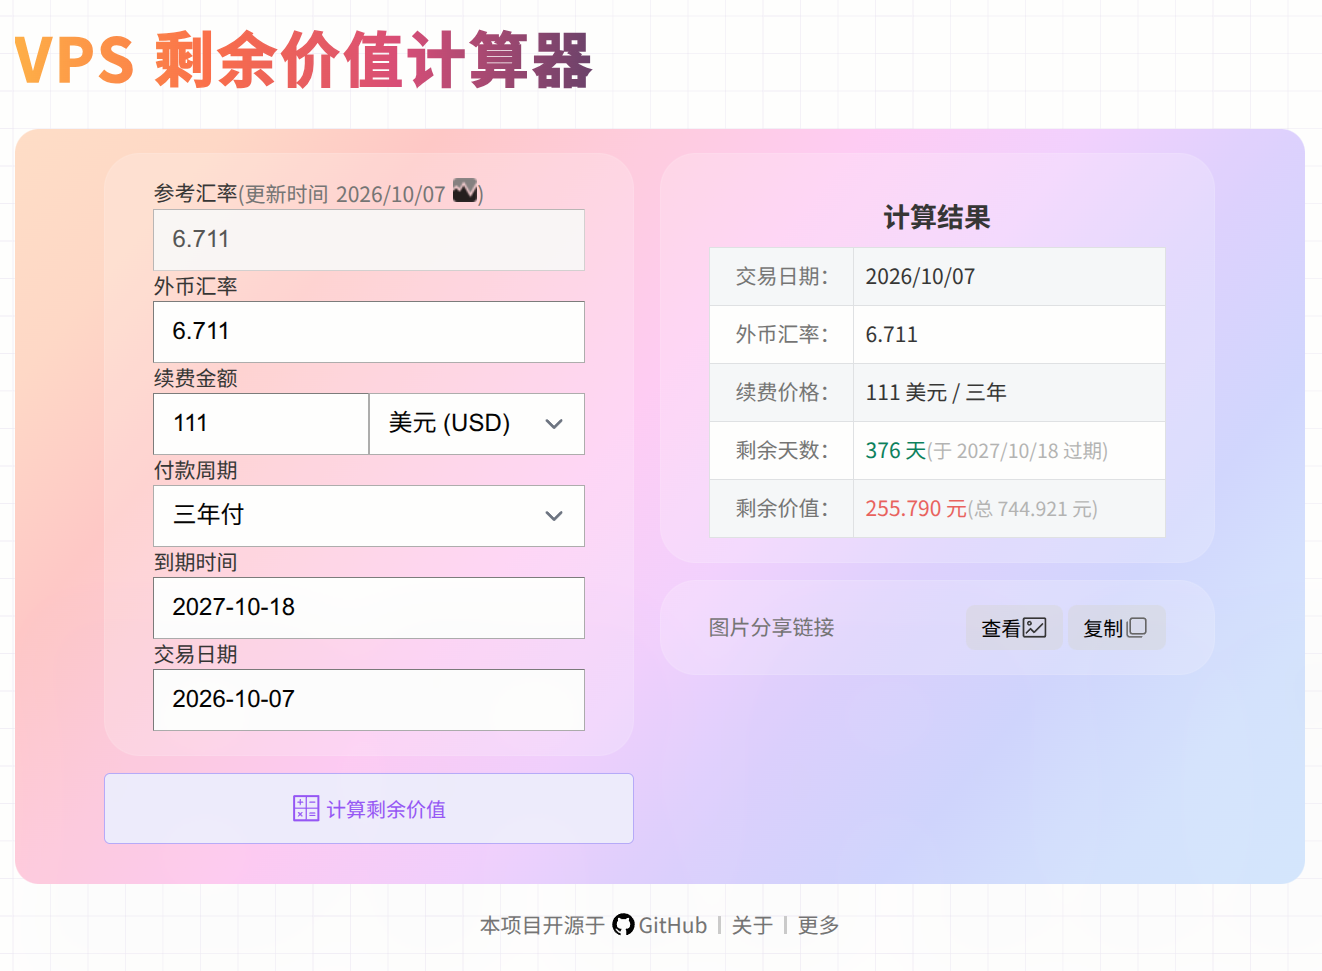Click calculator icon on 计算剩余价值 button
The width and height of the screenshot is (1322, 971).
306,808
